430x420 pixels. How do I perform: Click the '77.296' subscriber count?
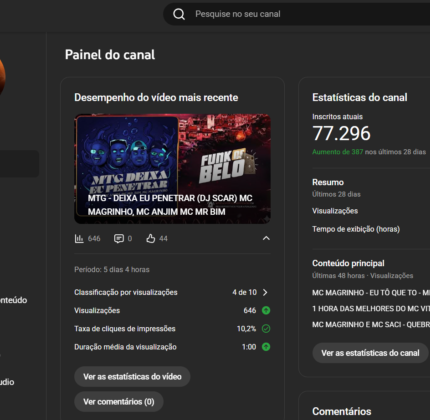pyautogui.click(x=341, y=133)
